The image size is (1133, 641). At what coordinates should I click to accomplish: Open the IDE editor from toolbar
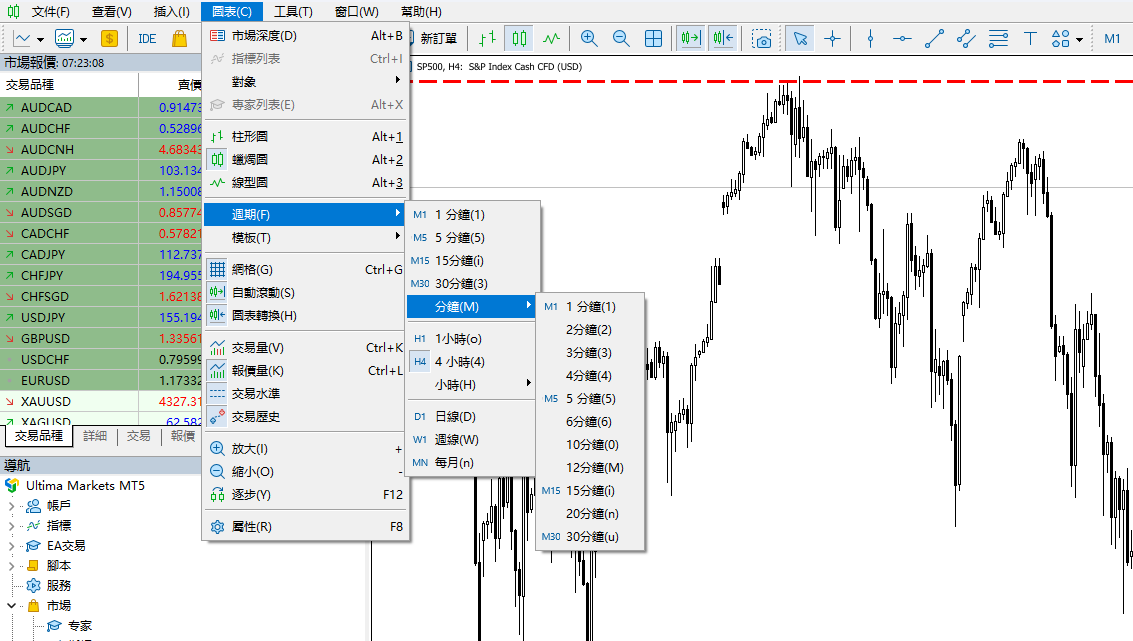click(x=147, y=39)
